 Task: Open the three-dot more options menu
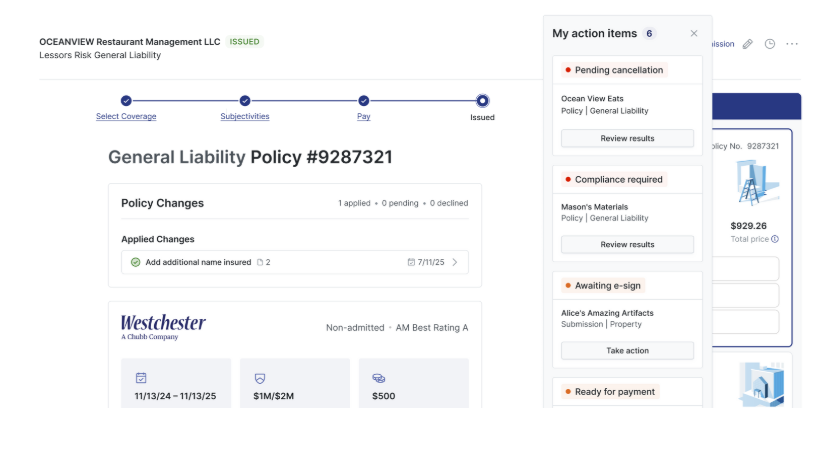point(792,44)
